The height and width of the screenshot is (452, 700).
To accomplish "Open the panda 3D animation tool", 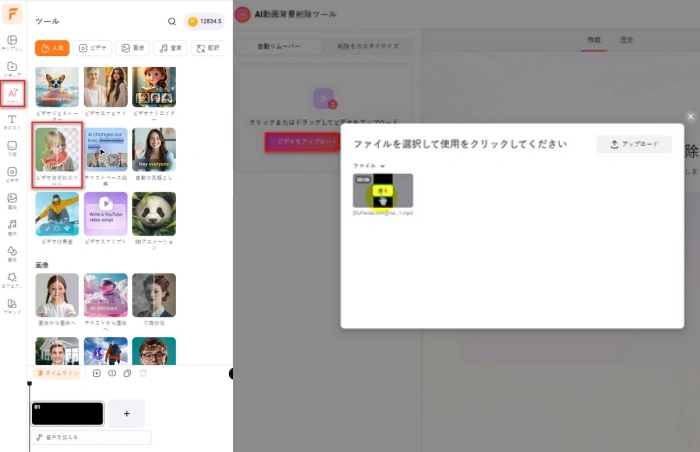I will [154, 214].
